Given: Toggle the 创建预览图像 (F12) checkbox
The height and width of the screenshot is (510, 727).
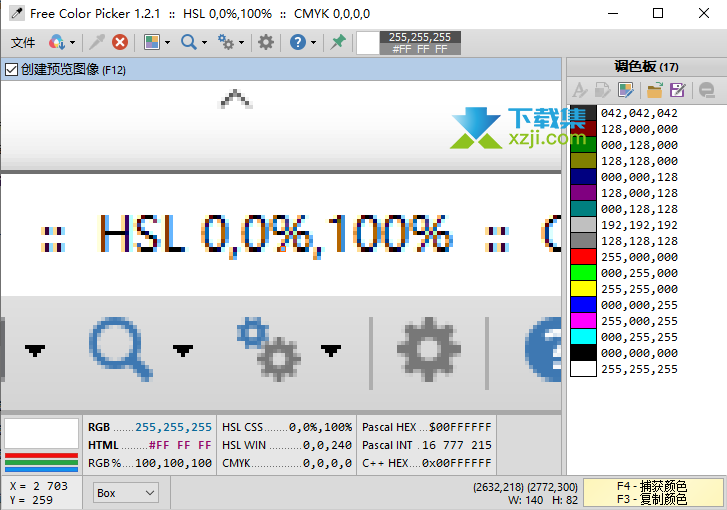Looking at the screenshot, I should pyautogui.click(x=12, y=70).
